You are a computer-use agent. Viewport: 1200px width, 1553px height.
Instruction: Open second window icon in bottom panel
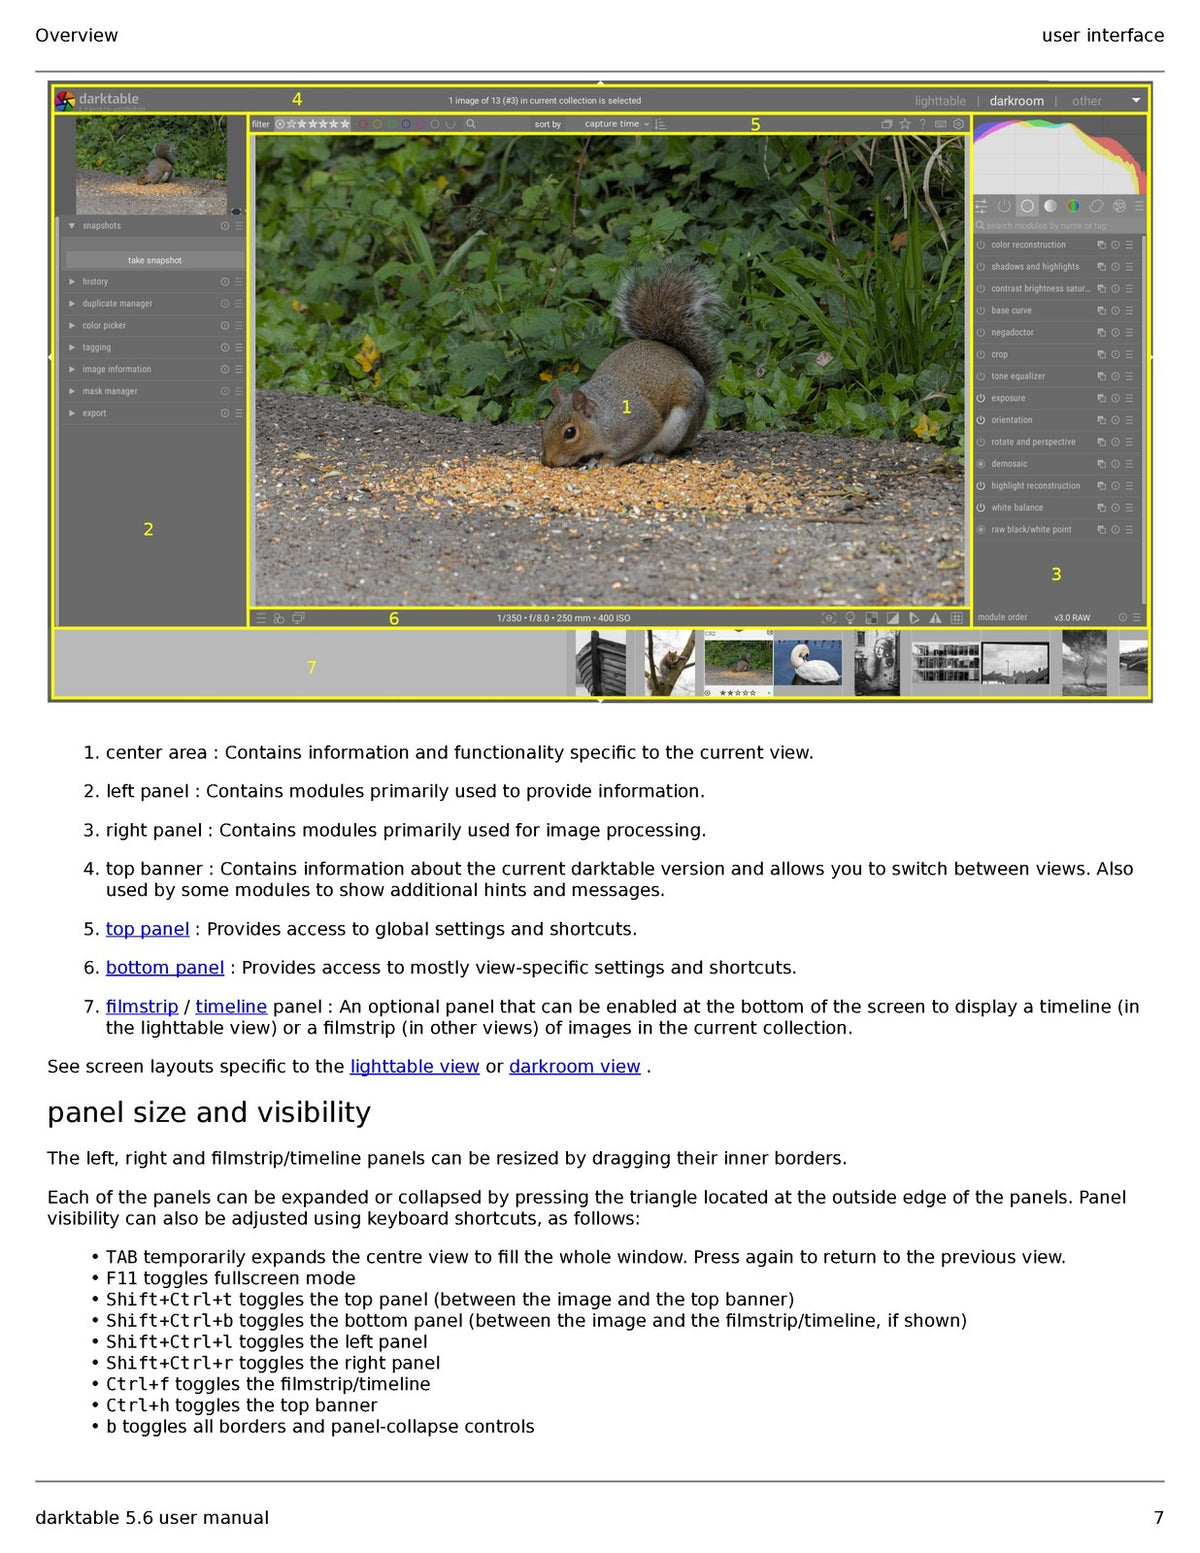point(298,618)
